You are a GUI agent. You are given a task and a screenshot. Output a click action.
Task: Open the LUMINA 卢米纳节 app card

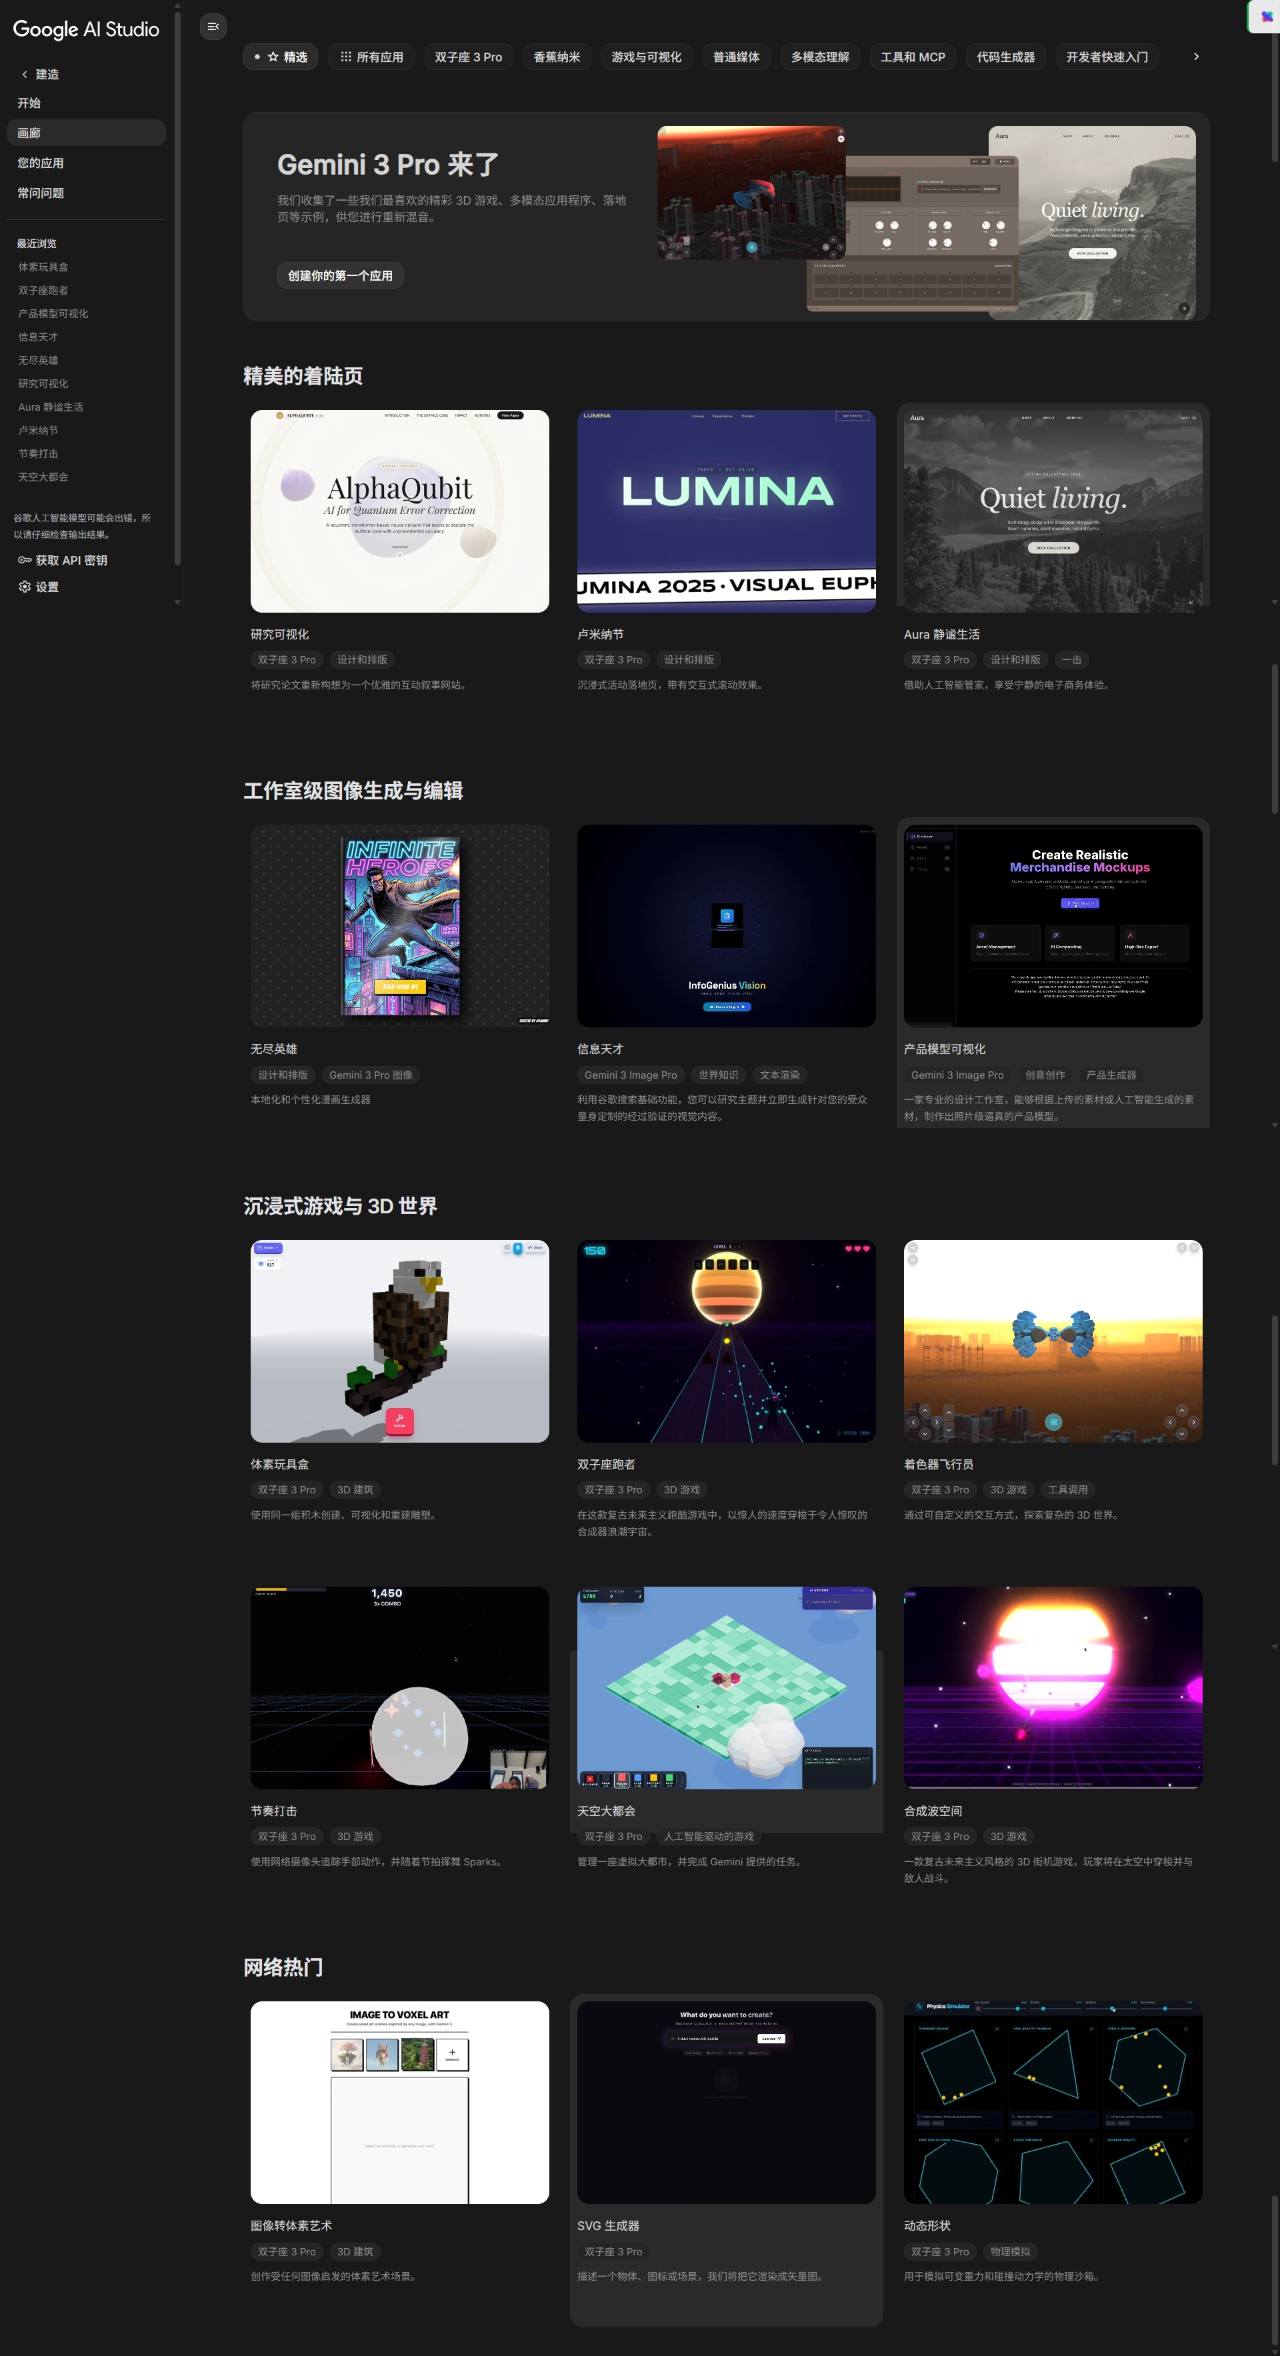[726, 511]
